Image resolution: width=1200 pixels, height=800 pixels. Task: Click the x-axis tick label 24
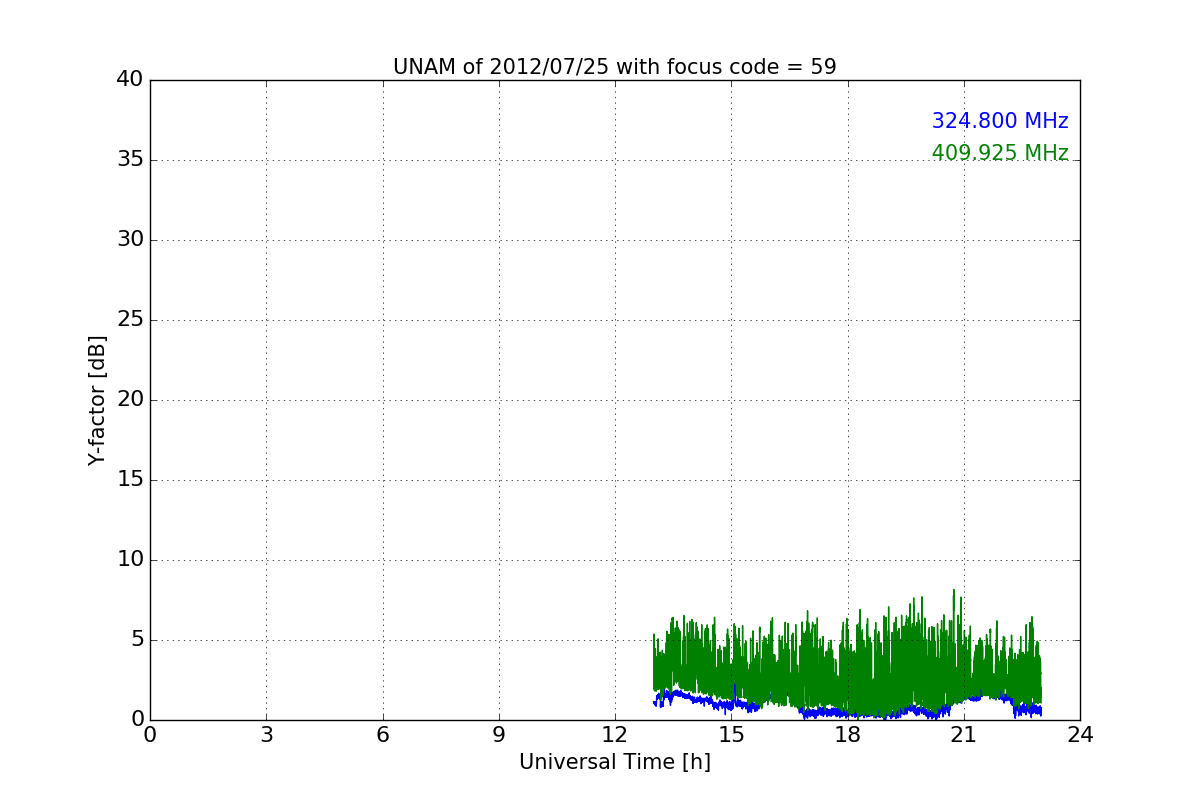(1080, 735)
